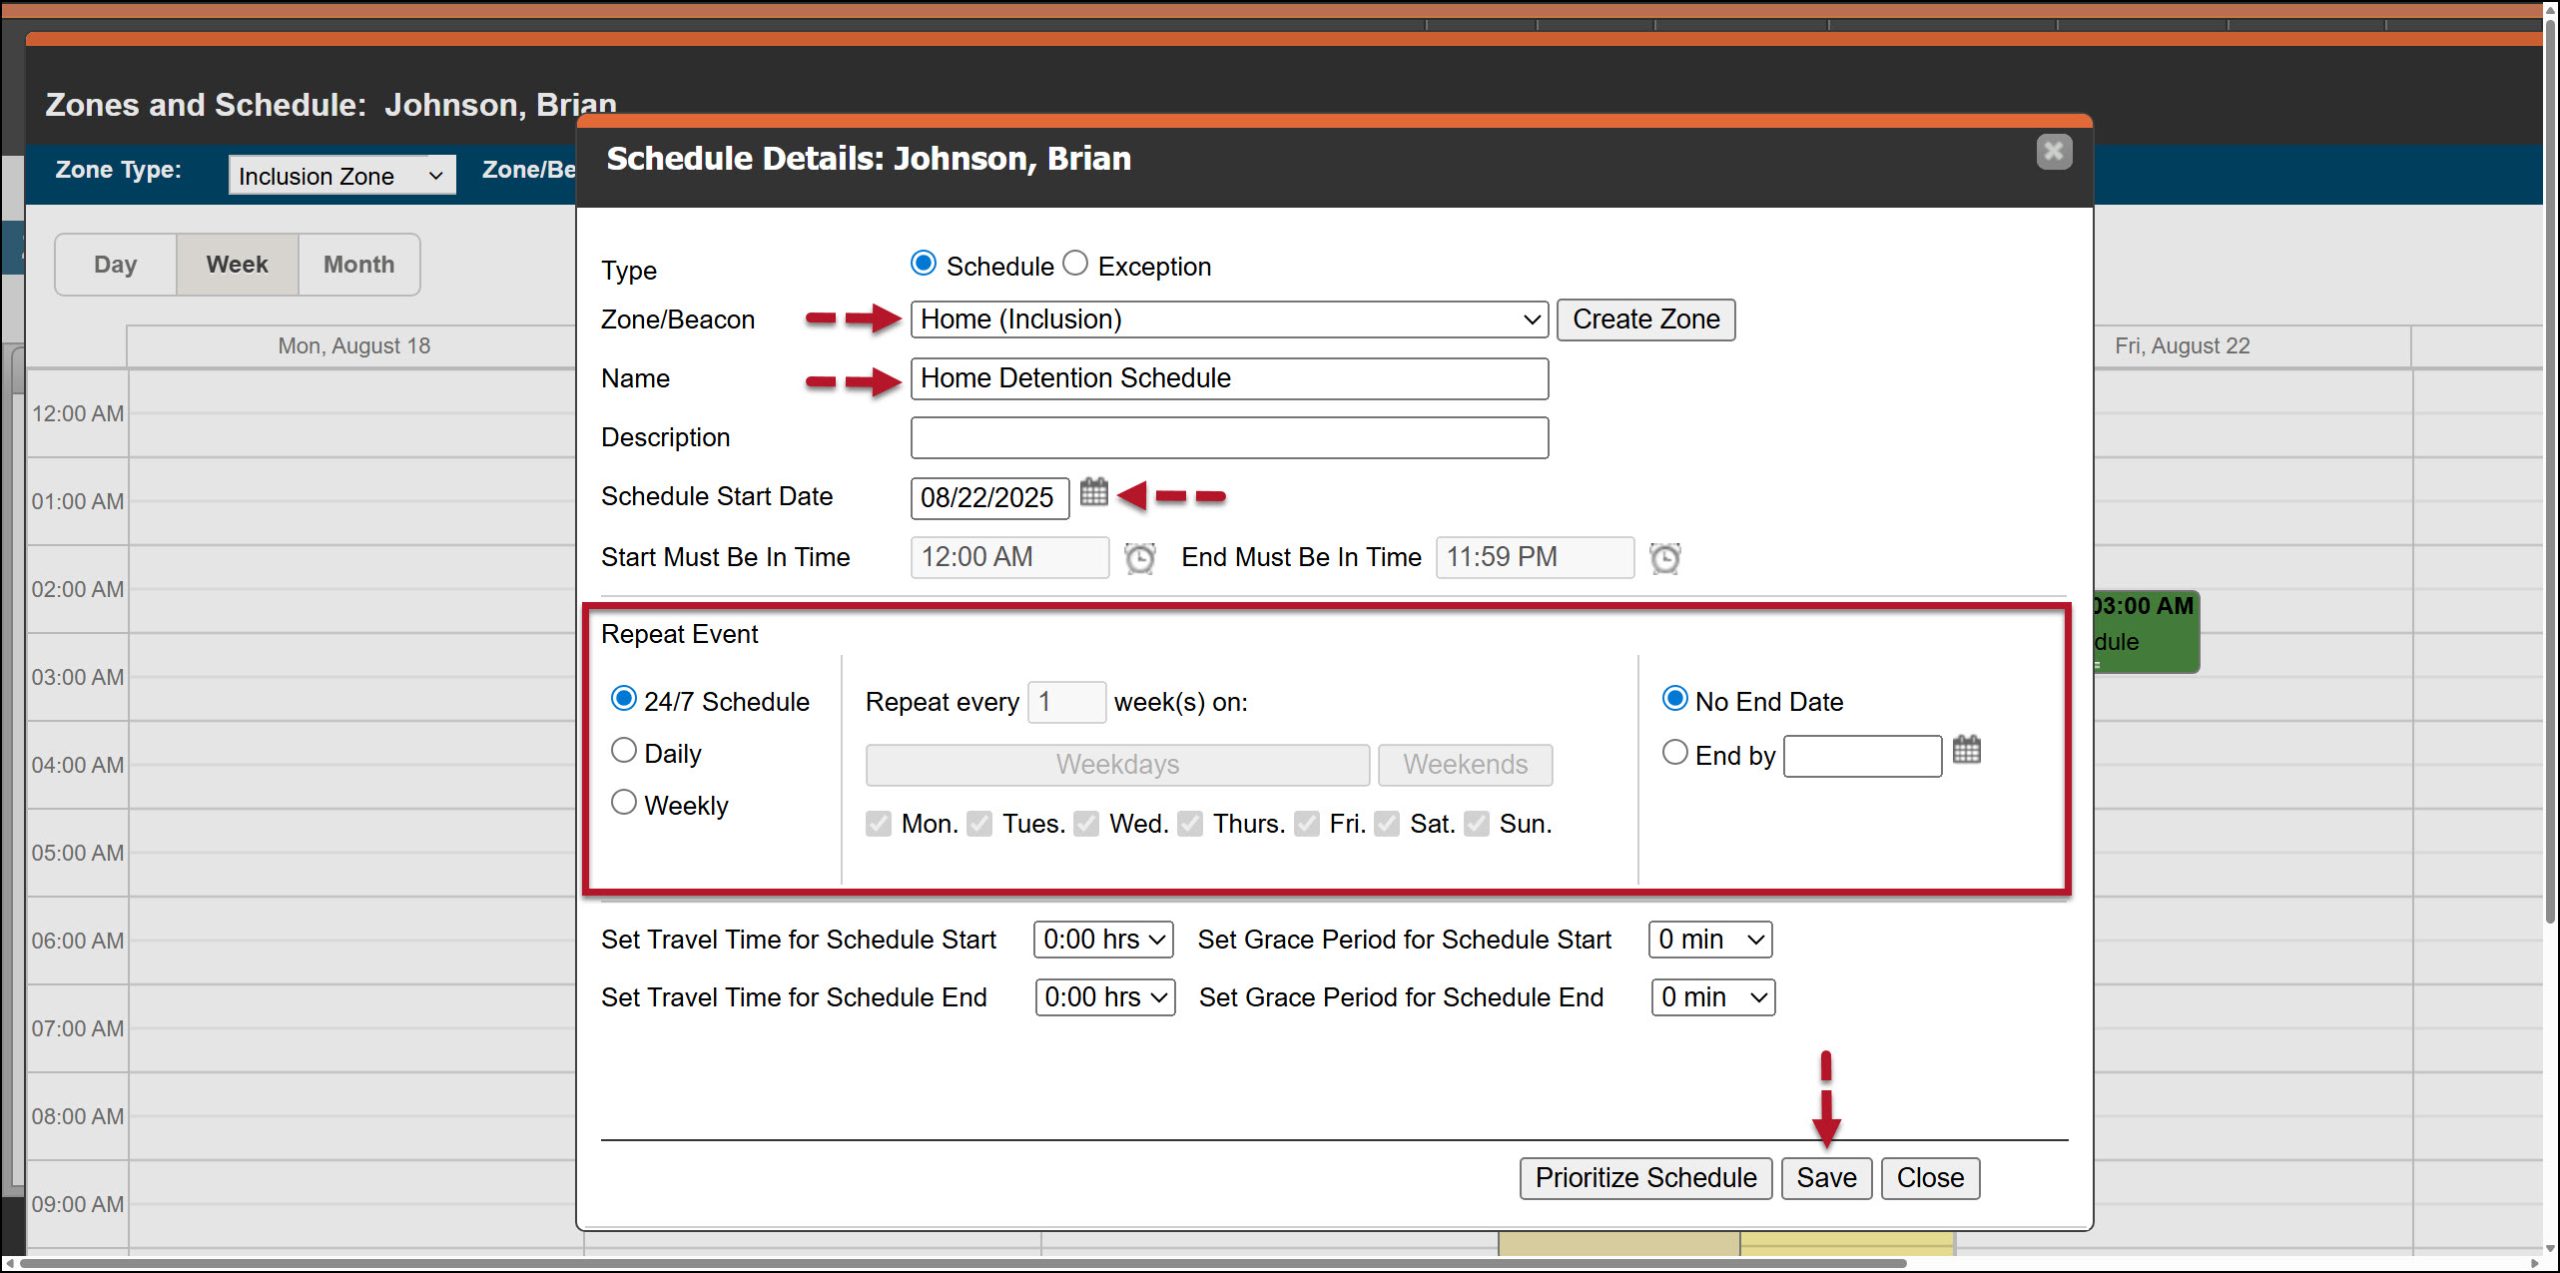This screenshot has height=1273, width=2560.
Task: Open calendar picker for Schedule Start Date
Action: point(1094,492)
